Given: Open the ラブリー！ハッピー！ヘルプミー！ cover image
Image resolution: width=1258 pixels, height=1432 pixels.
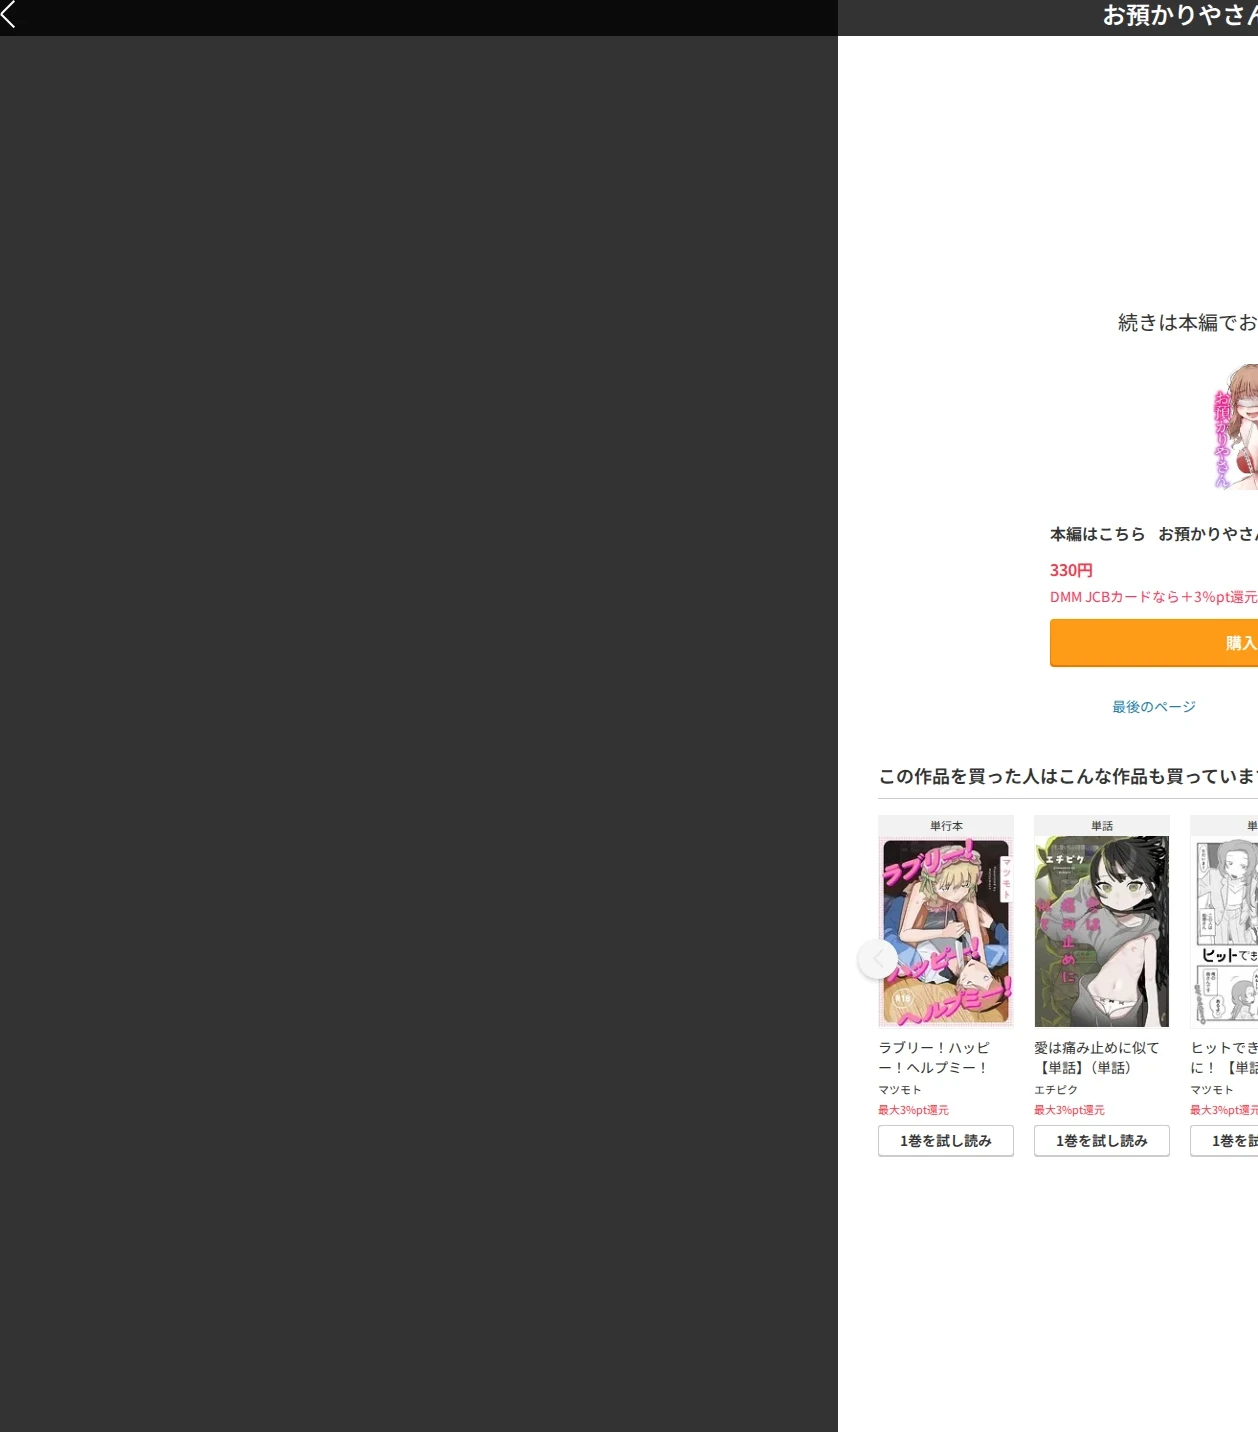Looking at the screenshot, I should [x=946, y=932].
